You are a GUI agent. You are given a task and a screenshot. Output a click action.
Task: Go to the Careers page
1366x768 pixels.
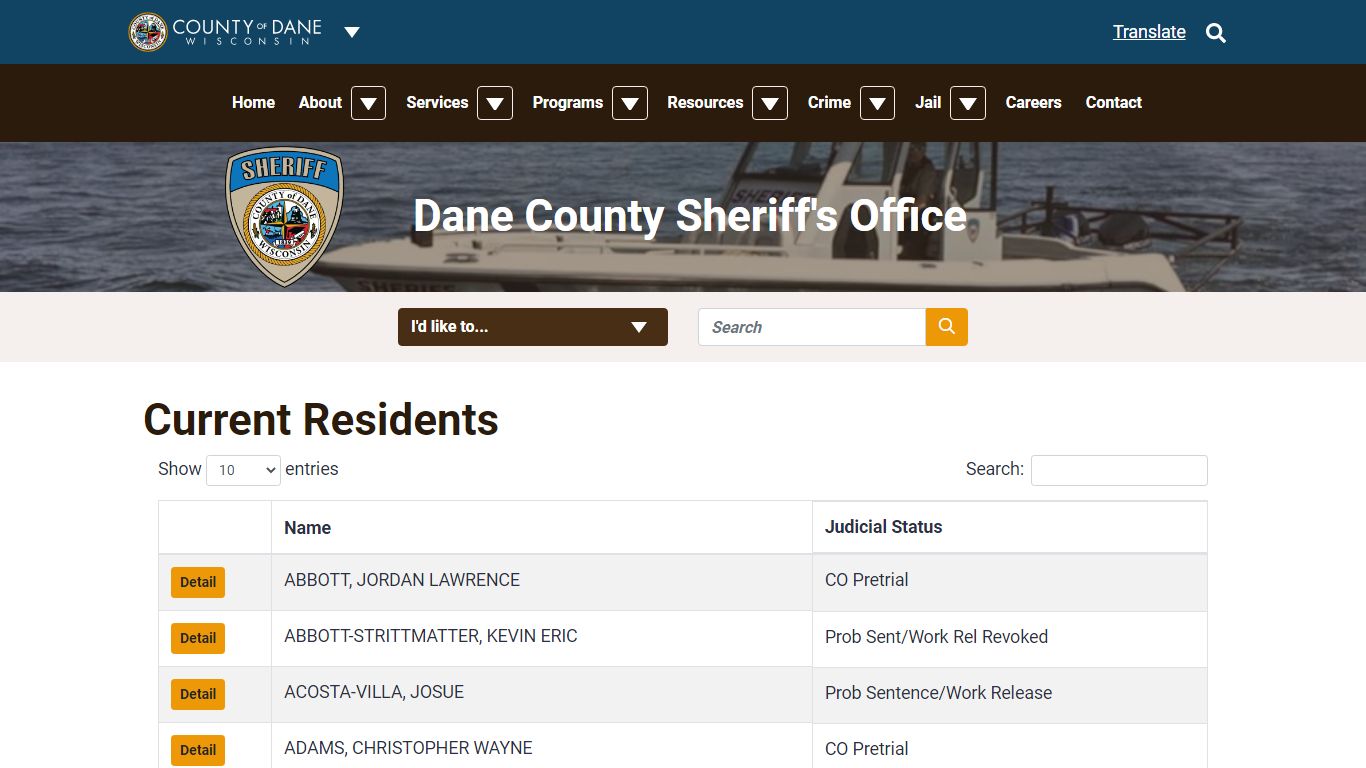[1033, 102]
